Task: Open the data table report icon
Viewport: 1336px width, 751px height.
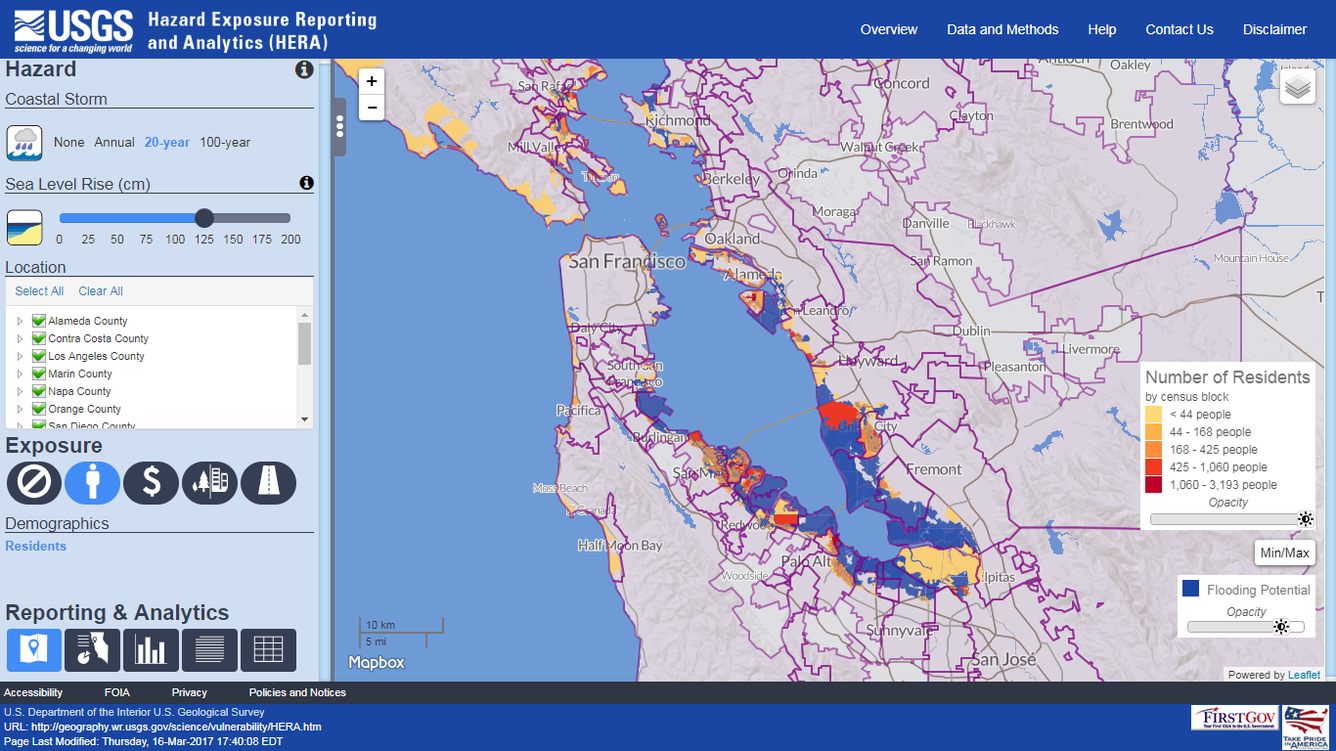Action: pyautogui.click(x=268, y=650)
